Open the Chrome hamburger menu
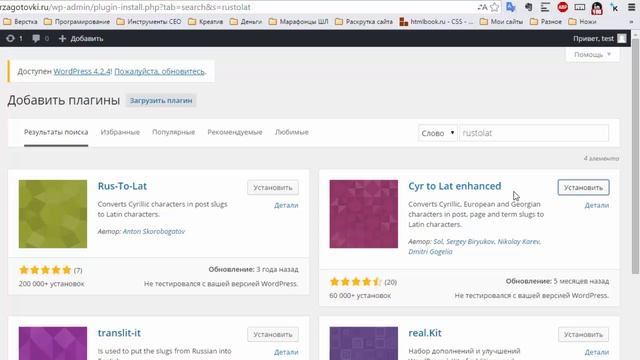The width and height of the screenshot is (640, 360). (x=631, y=7)
